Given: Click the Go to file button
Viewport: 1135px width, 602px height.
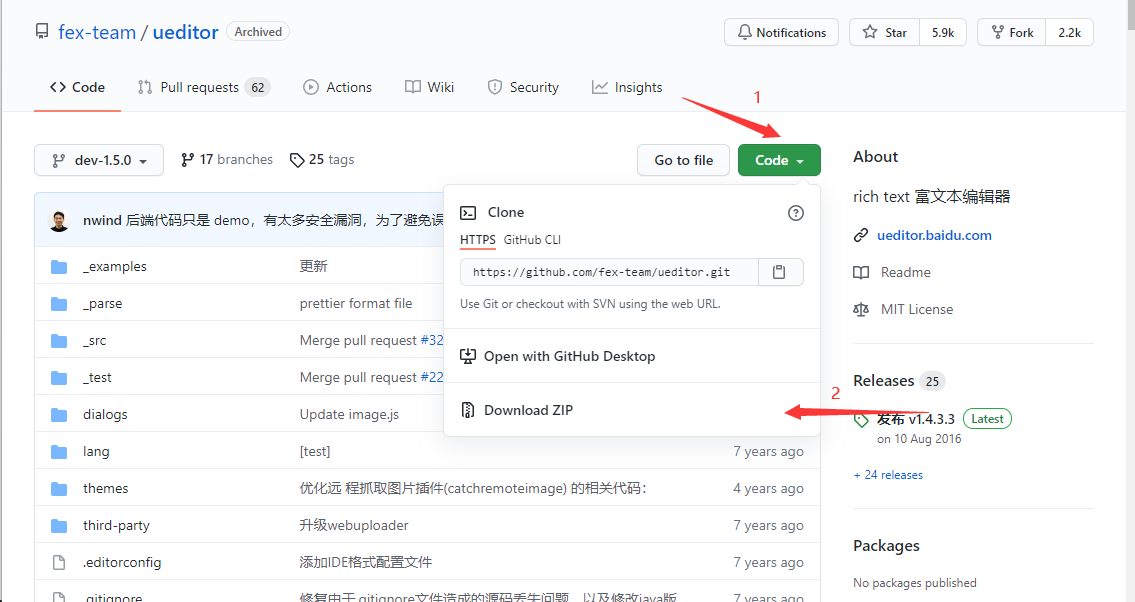Looking at the screenshot, I should coord(683,159).
